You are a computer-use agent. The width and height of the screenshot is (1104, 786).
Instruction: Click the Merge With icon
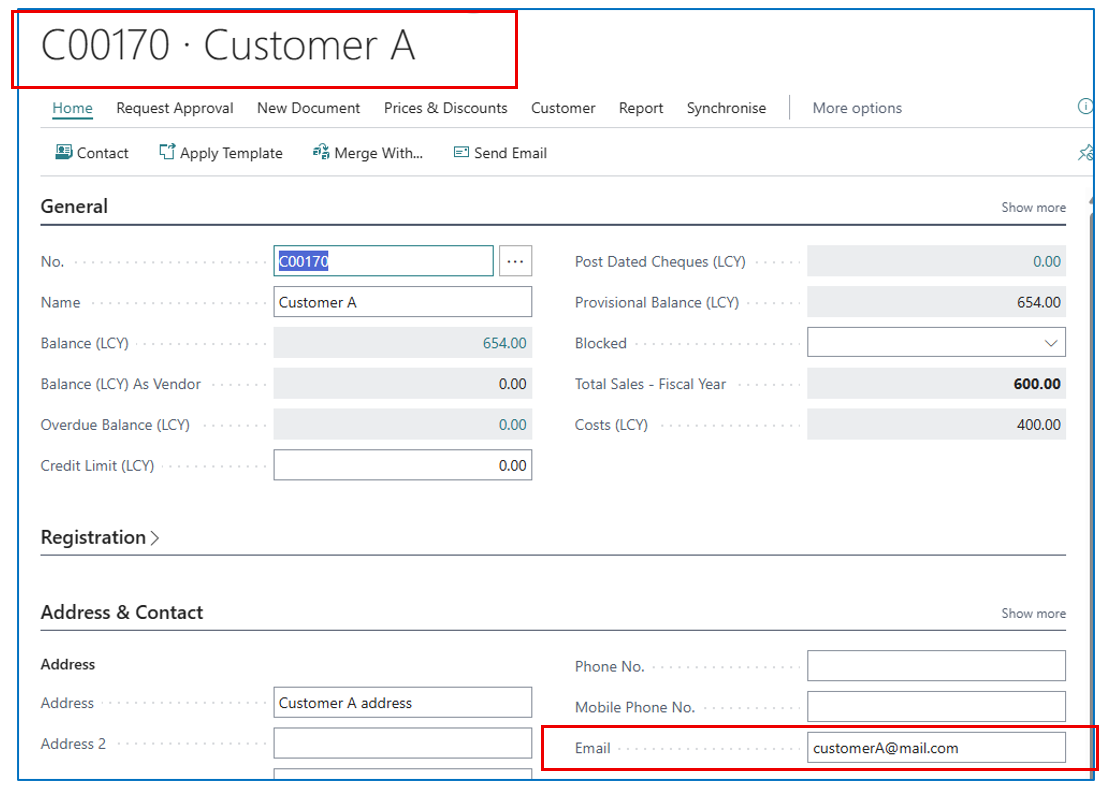(321, 152)
